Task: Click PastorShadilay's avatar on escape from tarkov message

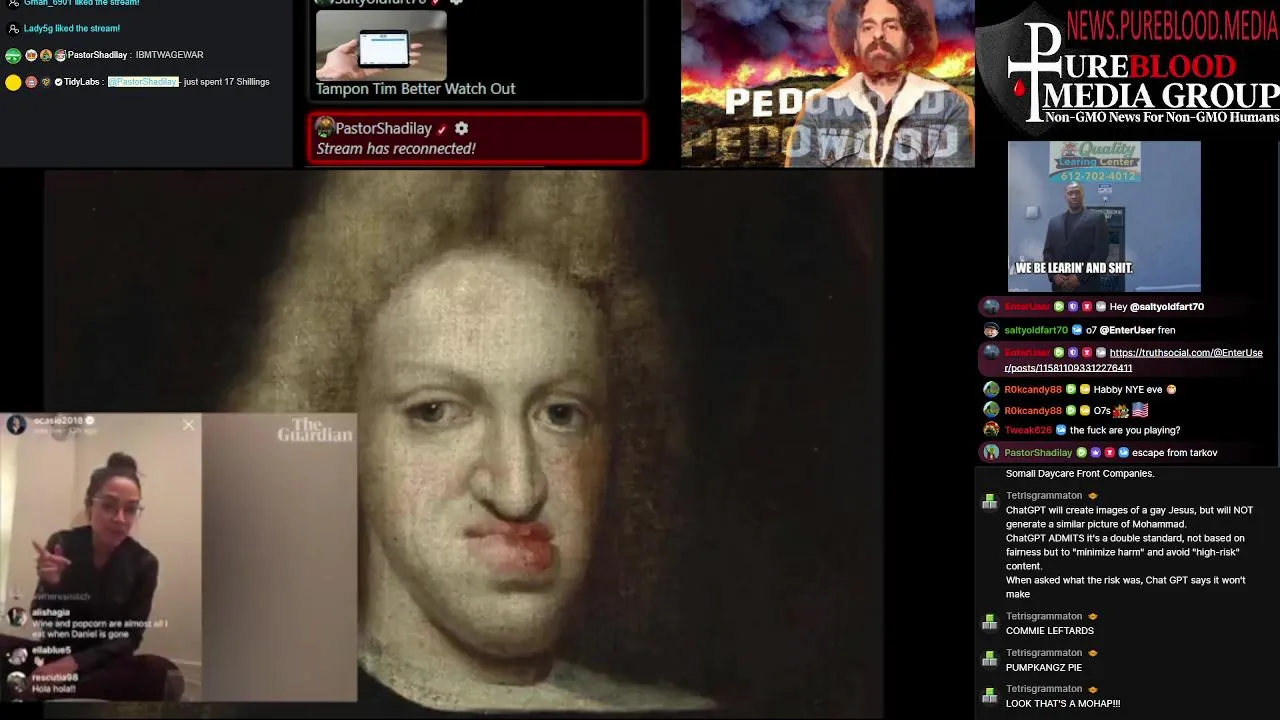Action: pos(991,453)
